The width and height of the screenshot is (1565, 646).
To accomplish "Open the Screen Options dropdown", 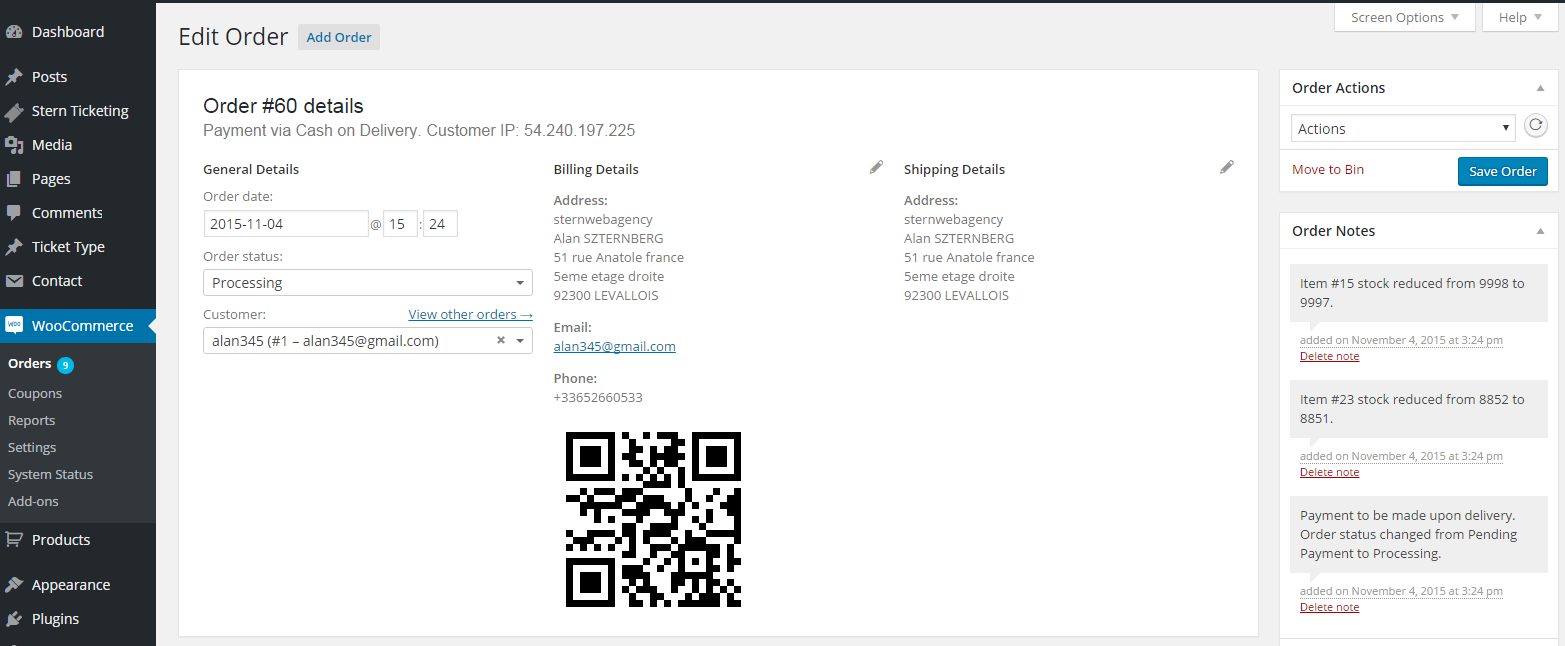I will tap(1405, 17).
